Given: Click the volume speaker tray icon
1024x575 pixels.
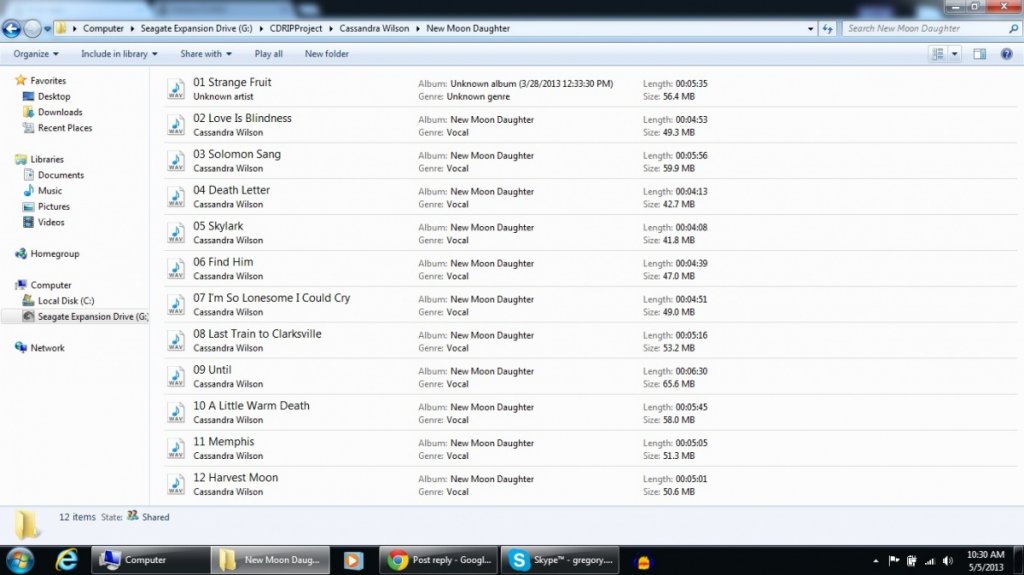Looking at the screenshot, I should [x=946, y=561].
